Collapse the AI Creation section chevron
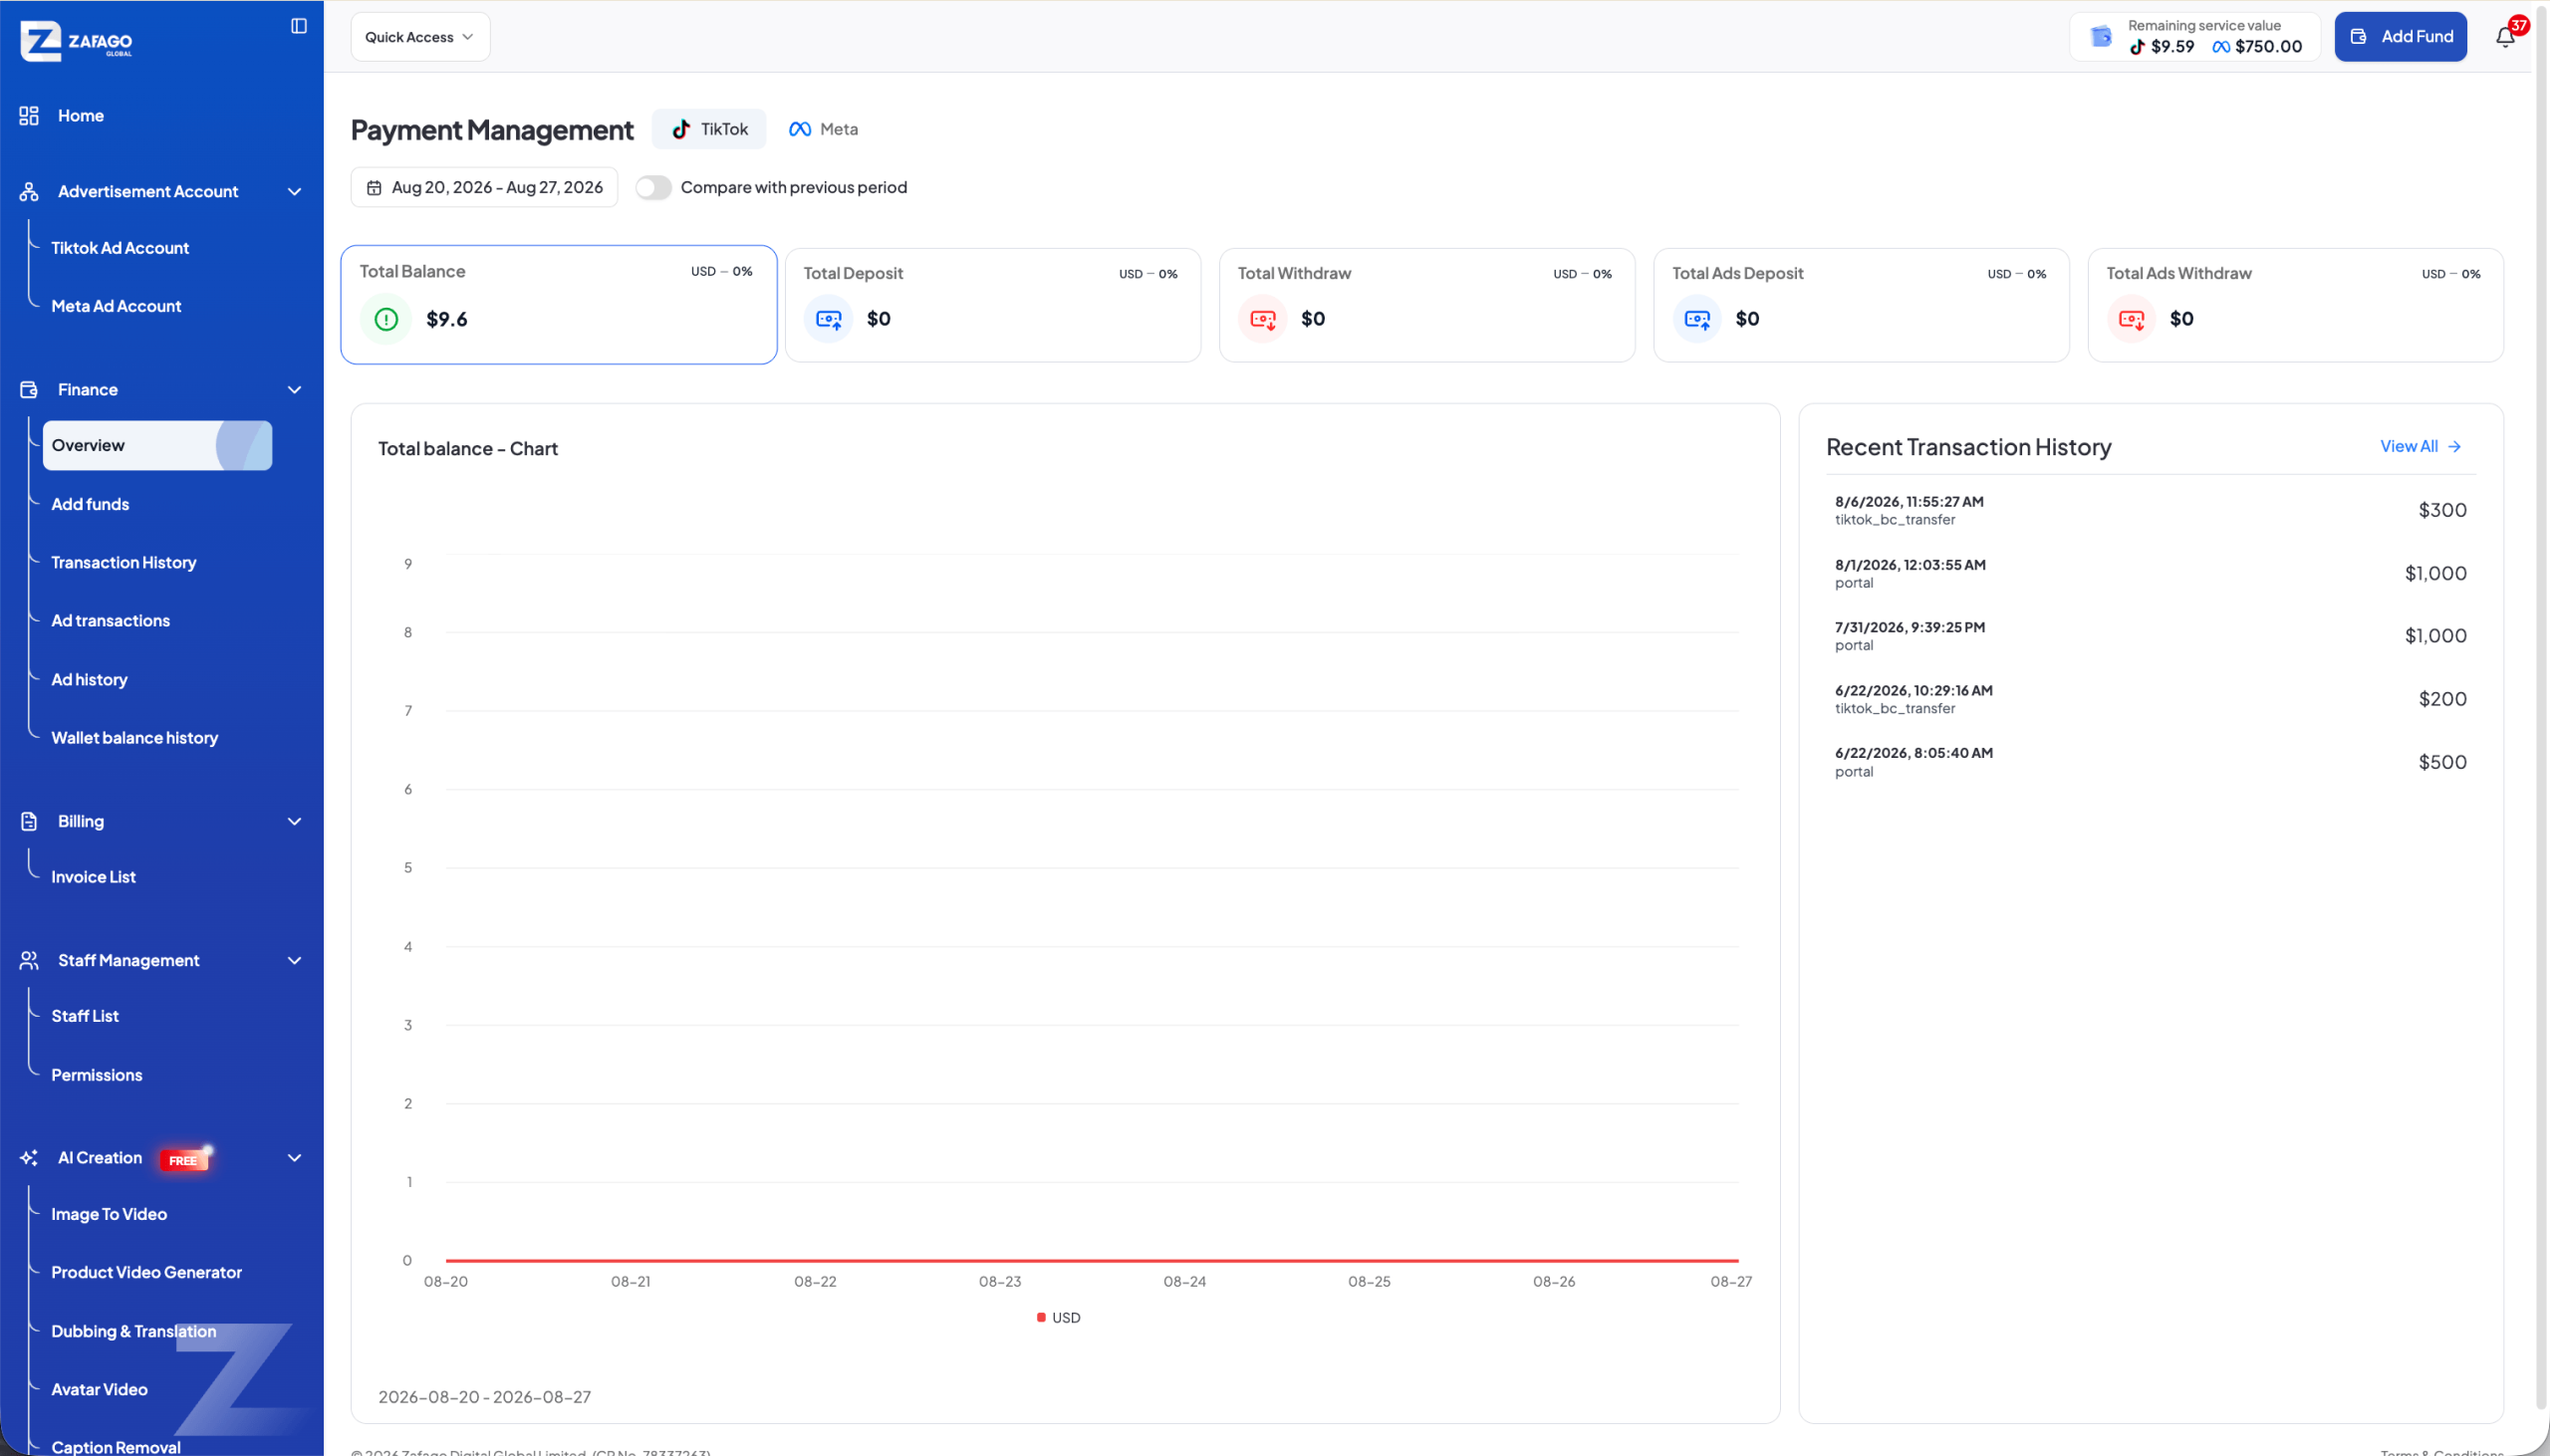2550x1456 pixels. tap(294, 1158)
